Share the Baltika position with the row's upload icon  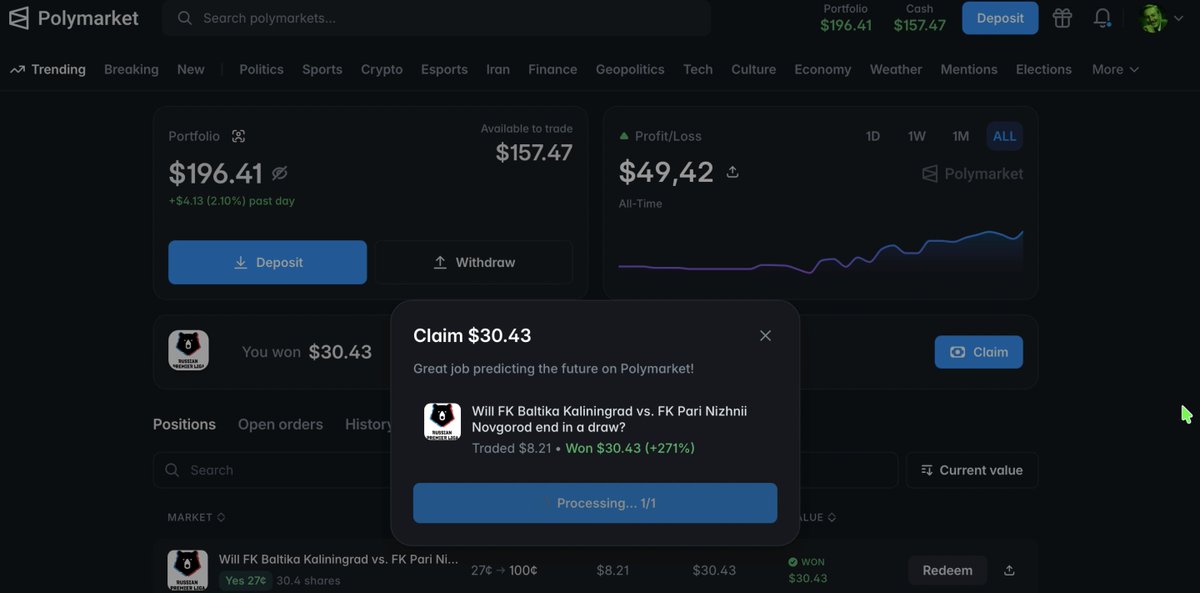tap(1009, 570)
